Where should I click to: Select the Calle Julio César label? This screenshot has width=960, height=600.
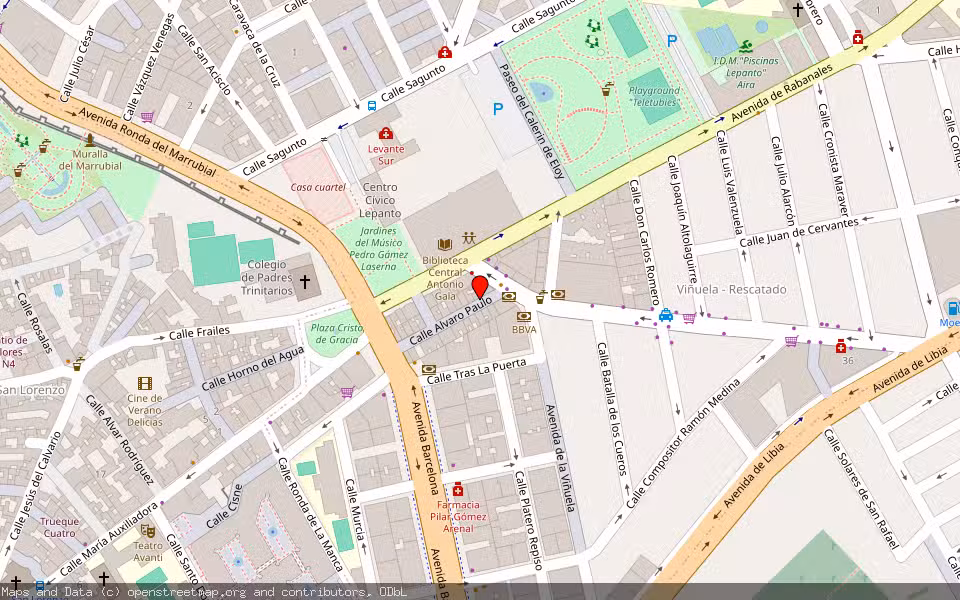point(78,64)
